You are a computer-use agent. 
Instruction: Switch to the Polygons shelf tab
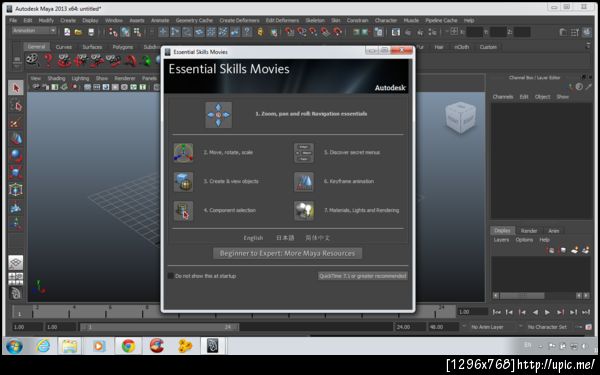click(x=123, y=47)
